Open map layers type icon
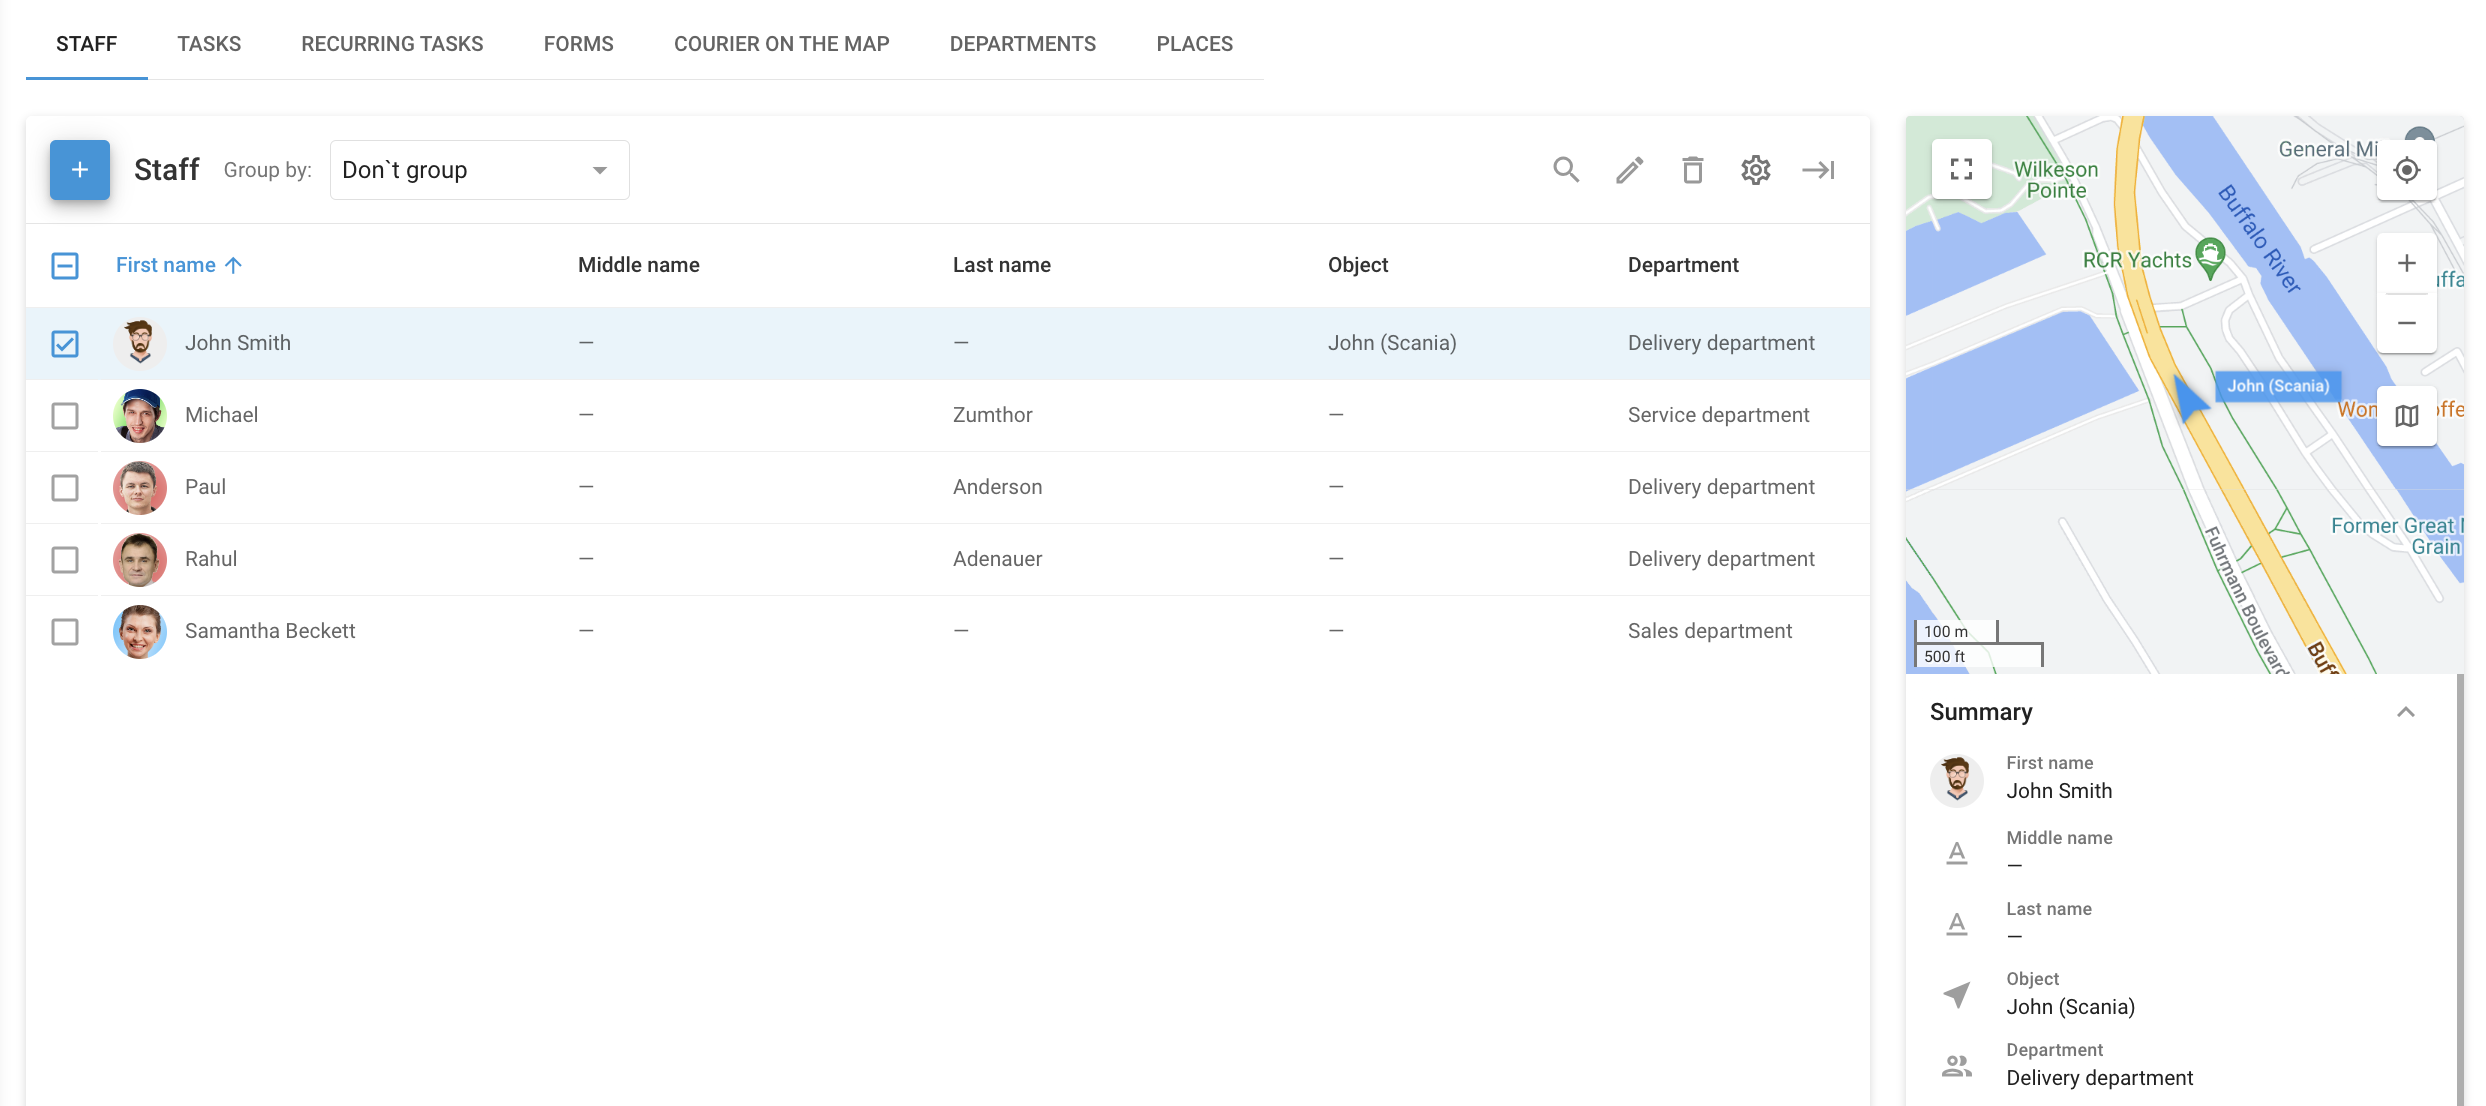 2406,415
